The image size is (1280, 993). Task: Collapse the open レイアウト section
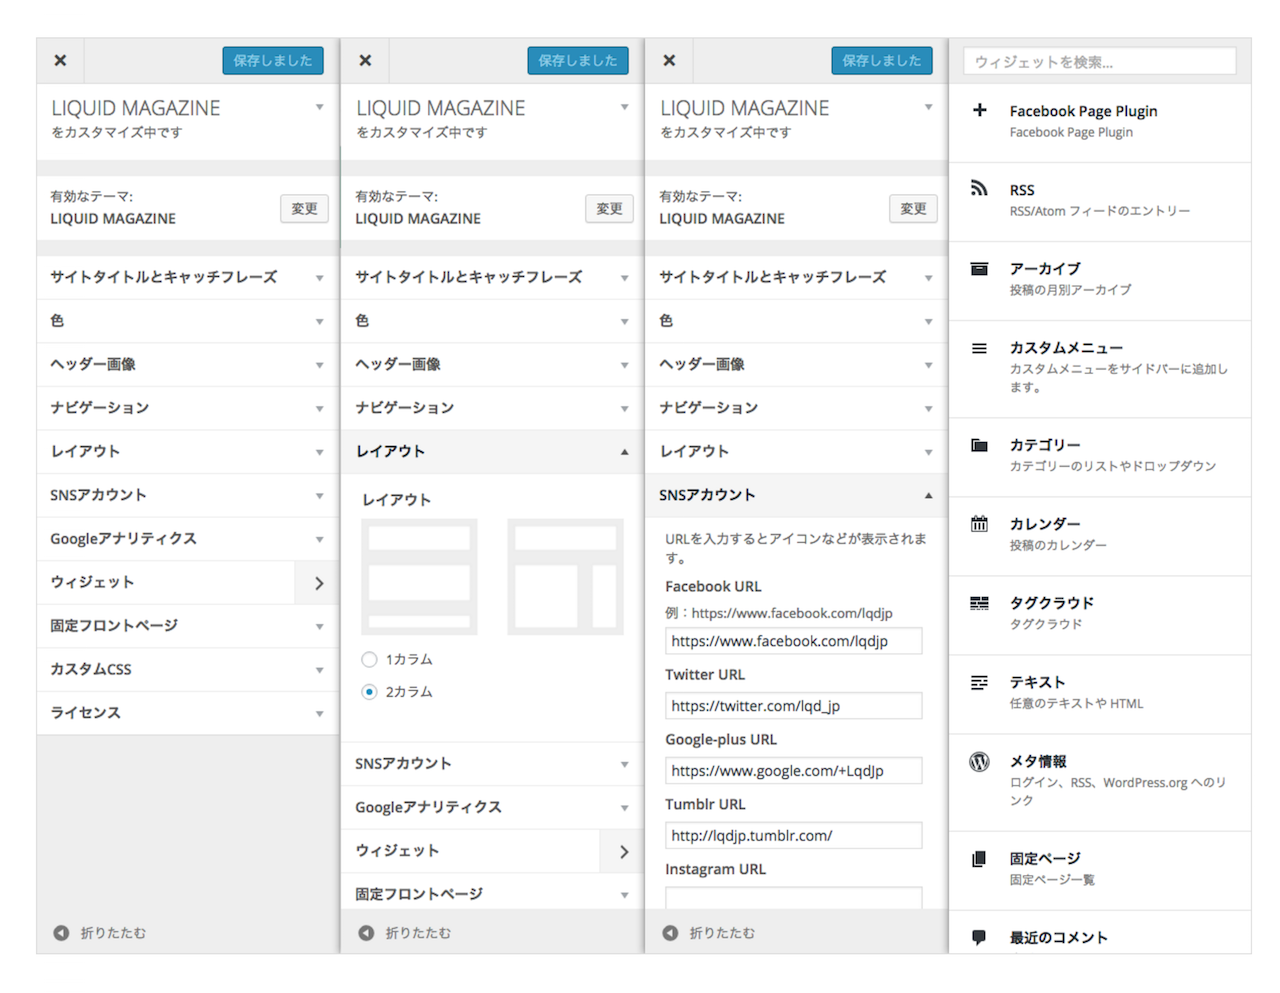[x=492, y=451]
